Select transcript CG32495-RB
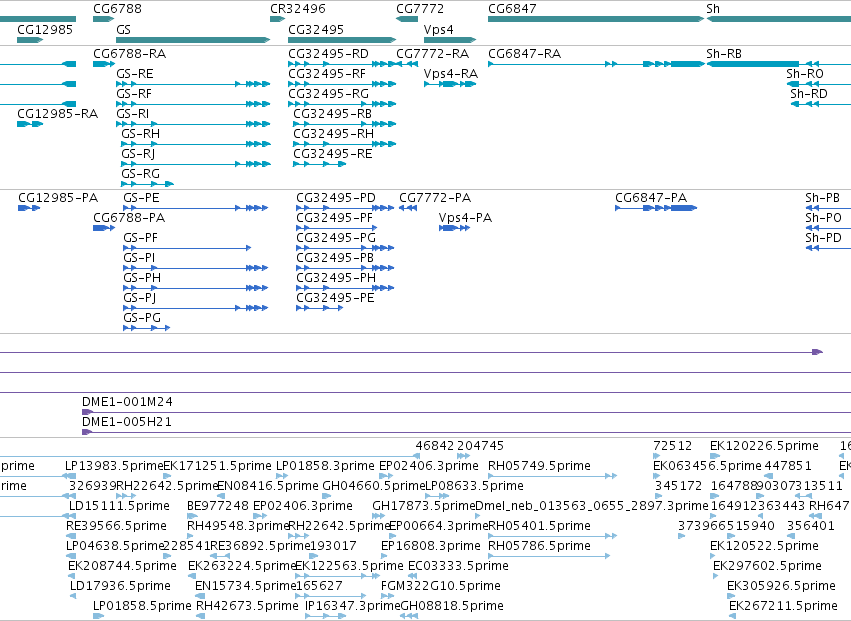 tap(345, 124)
